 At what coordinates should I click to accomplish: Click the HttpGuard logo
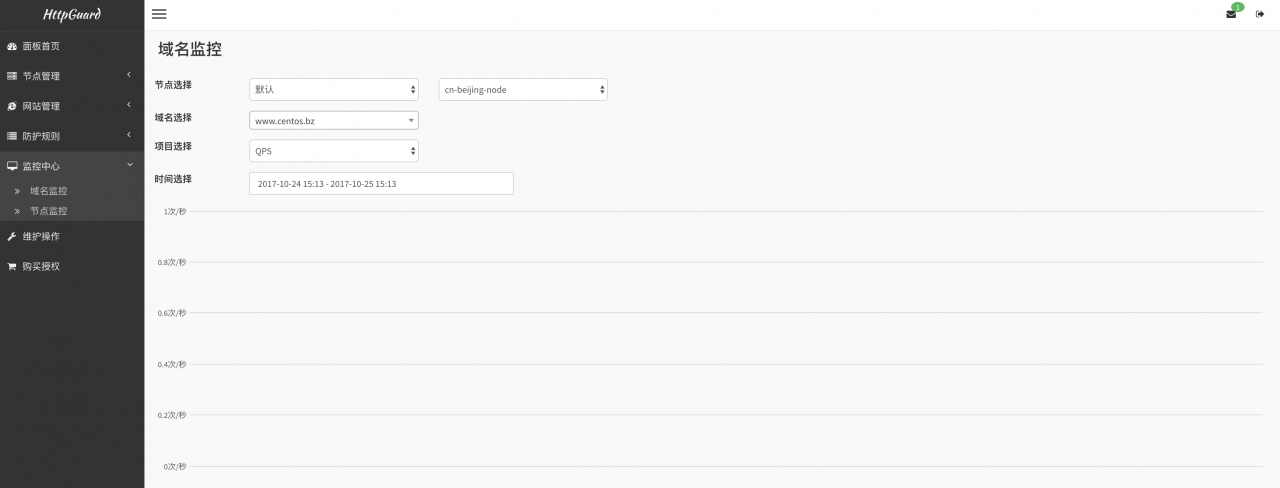[x=72, y=14]
